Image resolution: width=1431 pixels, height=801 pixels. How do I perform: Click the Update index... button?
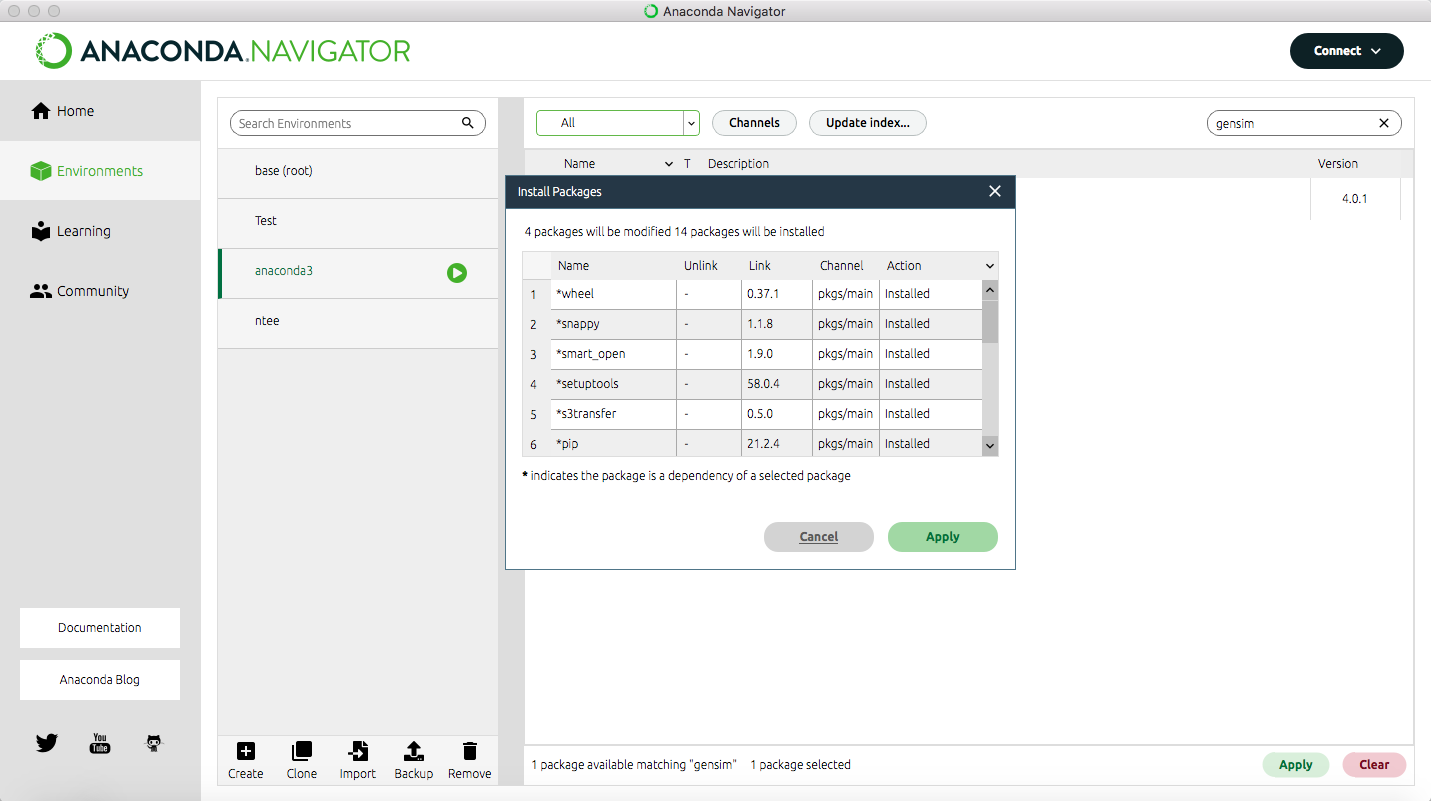pyautogui.click(x=868, y=123)
